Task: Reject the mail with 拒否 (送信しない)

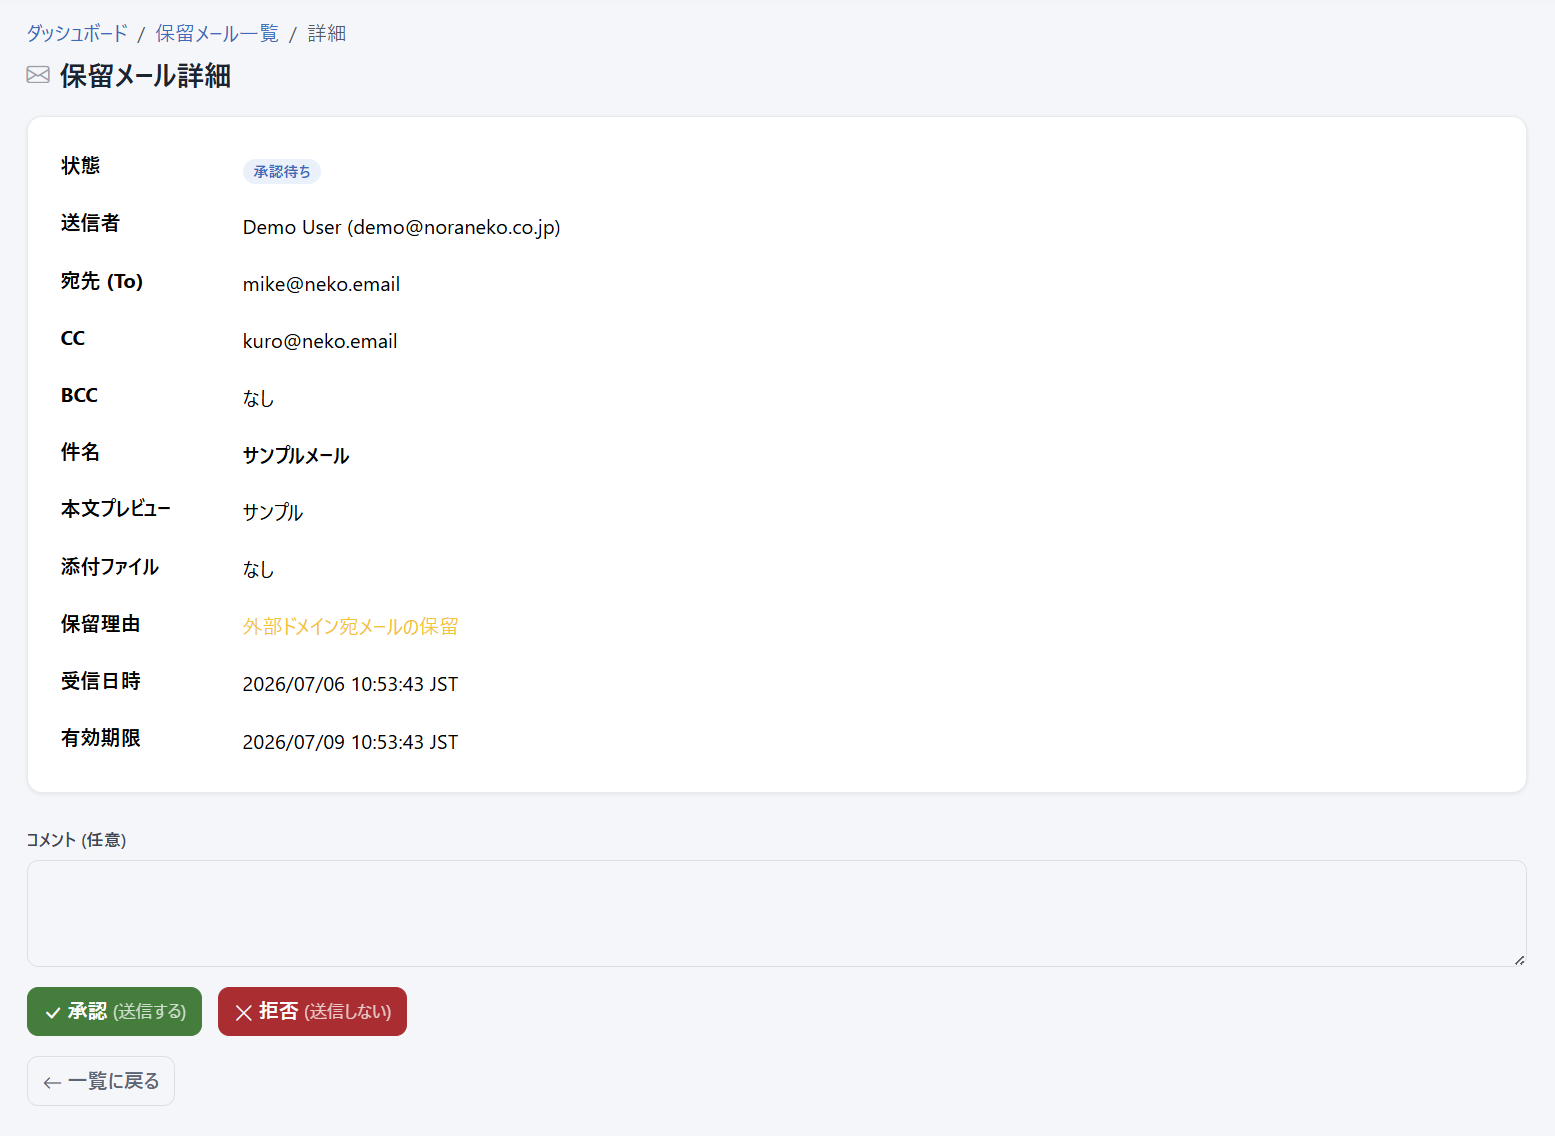Action: pyautogui.click(x=312, y=1011)
